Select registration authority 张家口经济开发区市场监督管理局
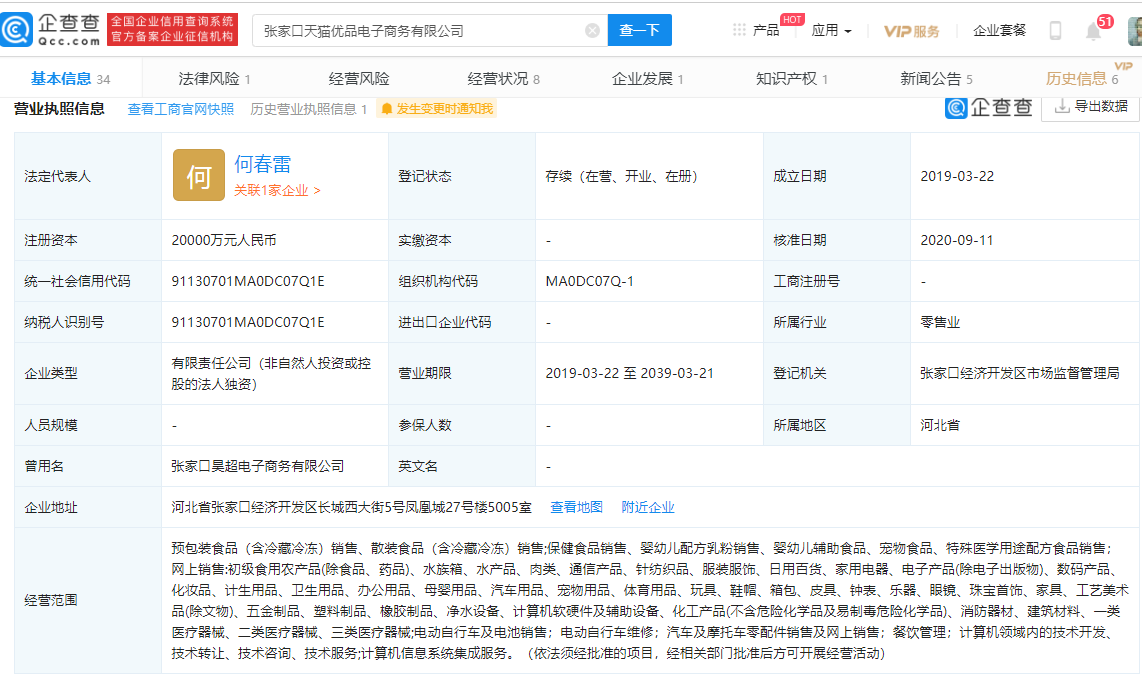 (1019, 373)
